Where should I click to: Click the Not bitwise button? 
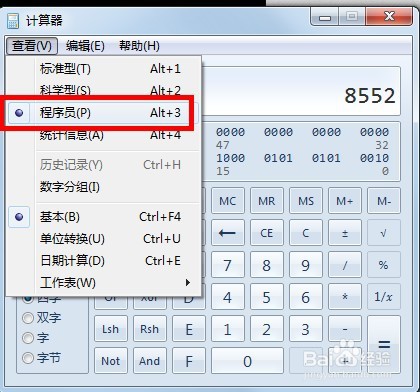[x=111, y=361]
